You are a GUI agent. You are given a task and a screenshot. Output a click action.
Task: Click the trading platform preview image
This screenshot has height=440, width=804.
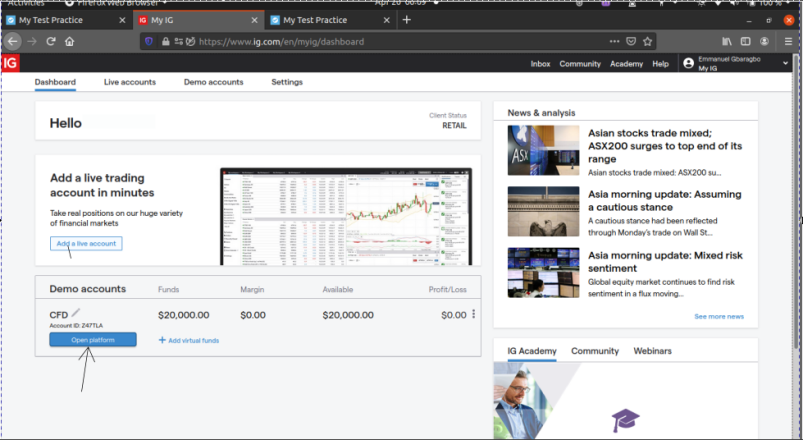click(x=346, y=216)
